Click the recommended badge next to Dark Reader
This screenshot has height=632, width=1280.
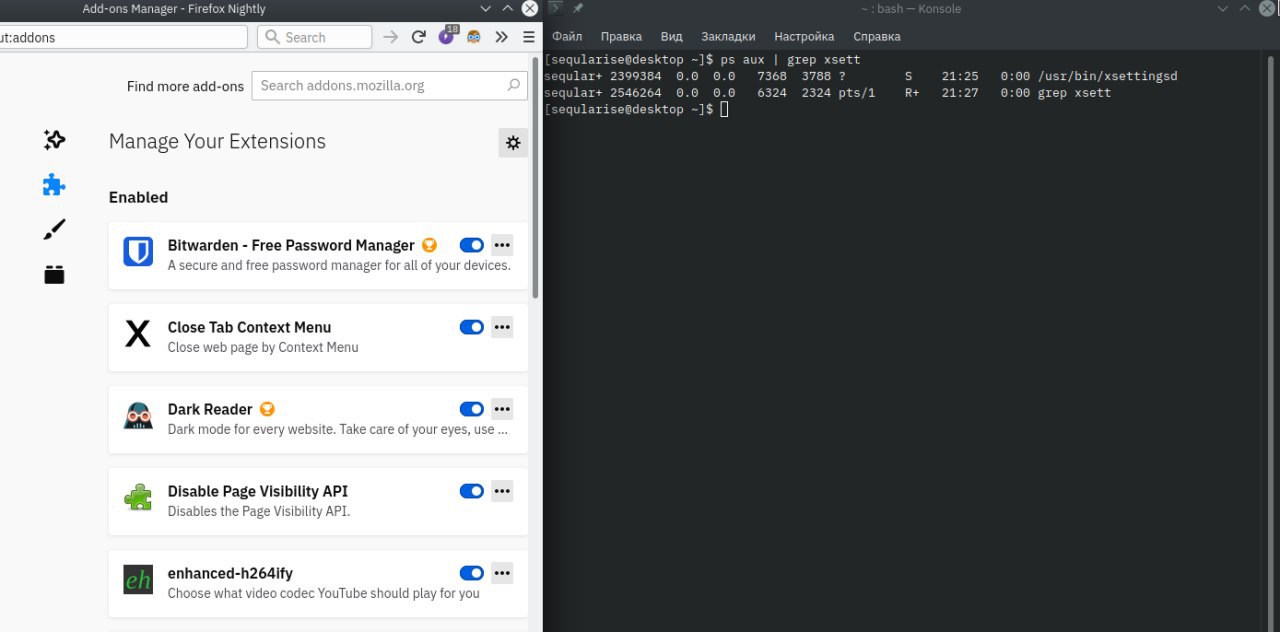pos(267,409)
